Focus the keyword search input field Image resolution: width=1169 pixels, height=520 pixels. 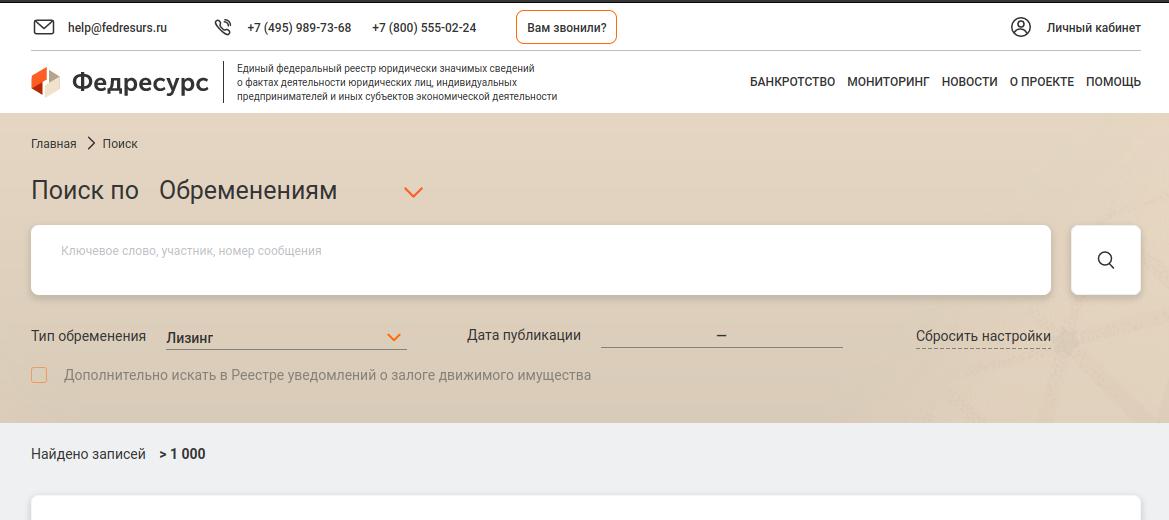(x=540, y=259)
